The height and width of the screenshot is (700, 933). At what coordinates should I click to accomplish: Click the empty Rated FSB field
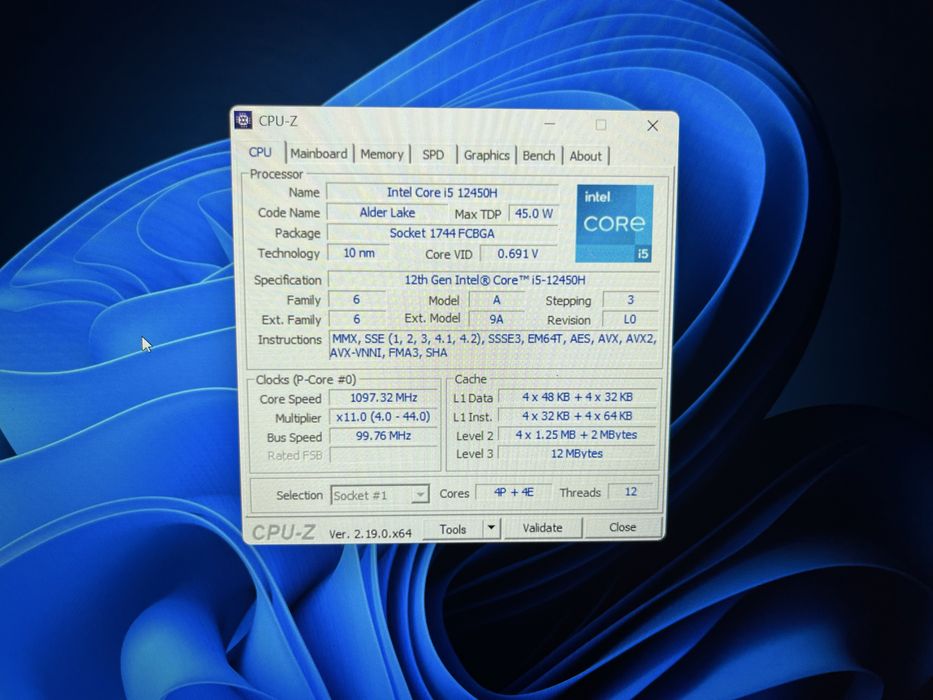383,455
